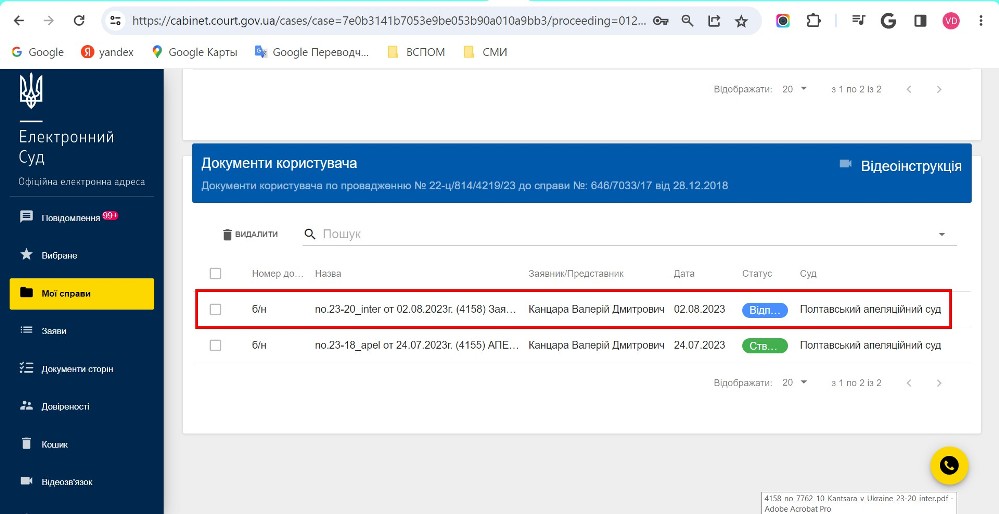Click the blue Відп... status badge

pyautogui.click(x=765, y=310)
